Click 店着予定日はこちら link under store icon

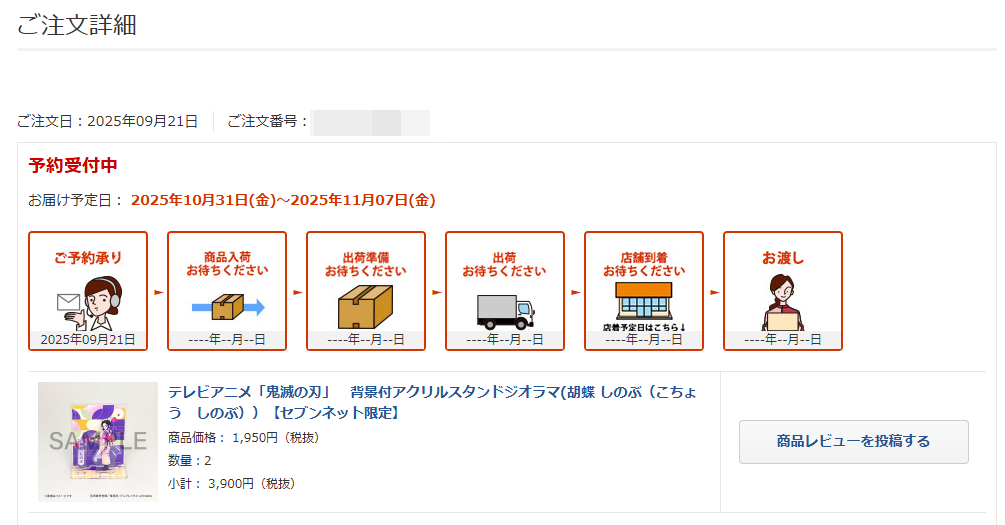pos(644,327)
